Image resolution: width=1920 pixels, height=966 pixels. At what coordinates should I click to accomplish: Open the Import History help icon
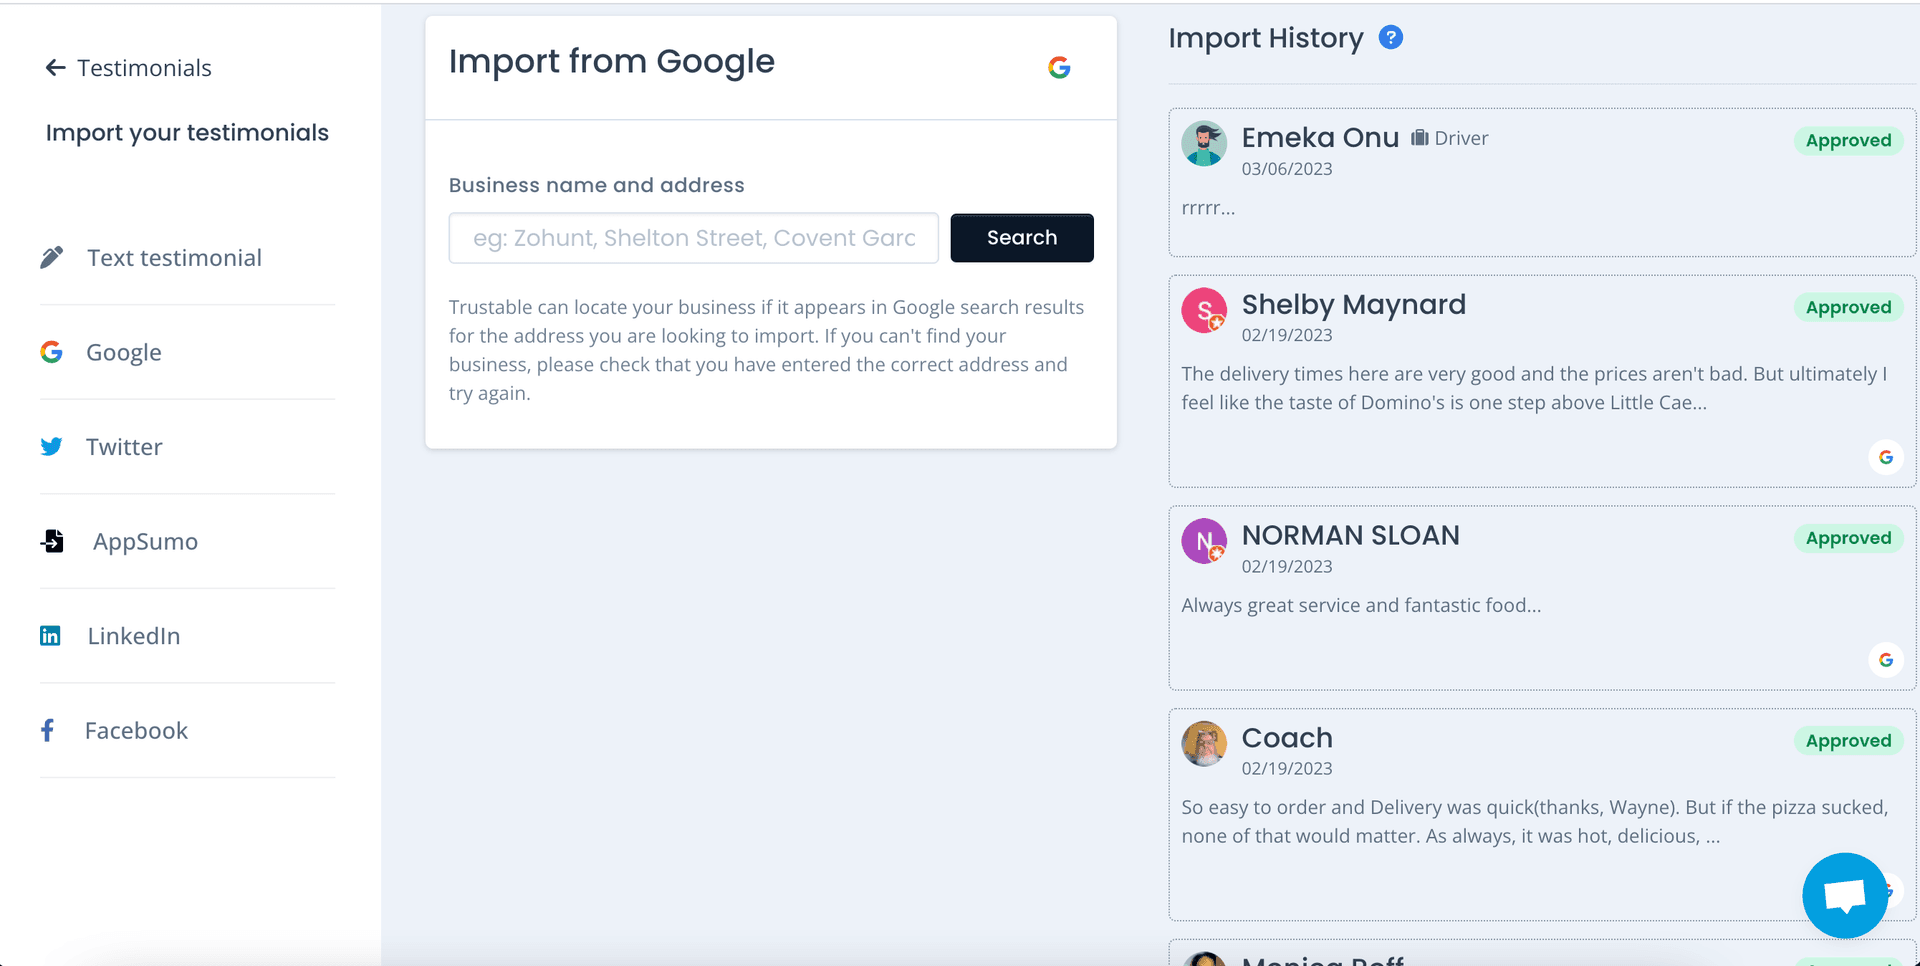point(1390,38)
